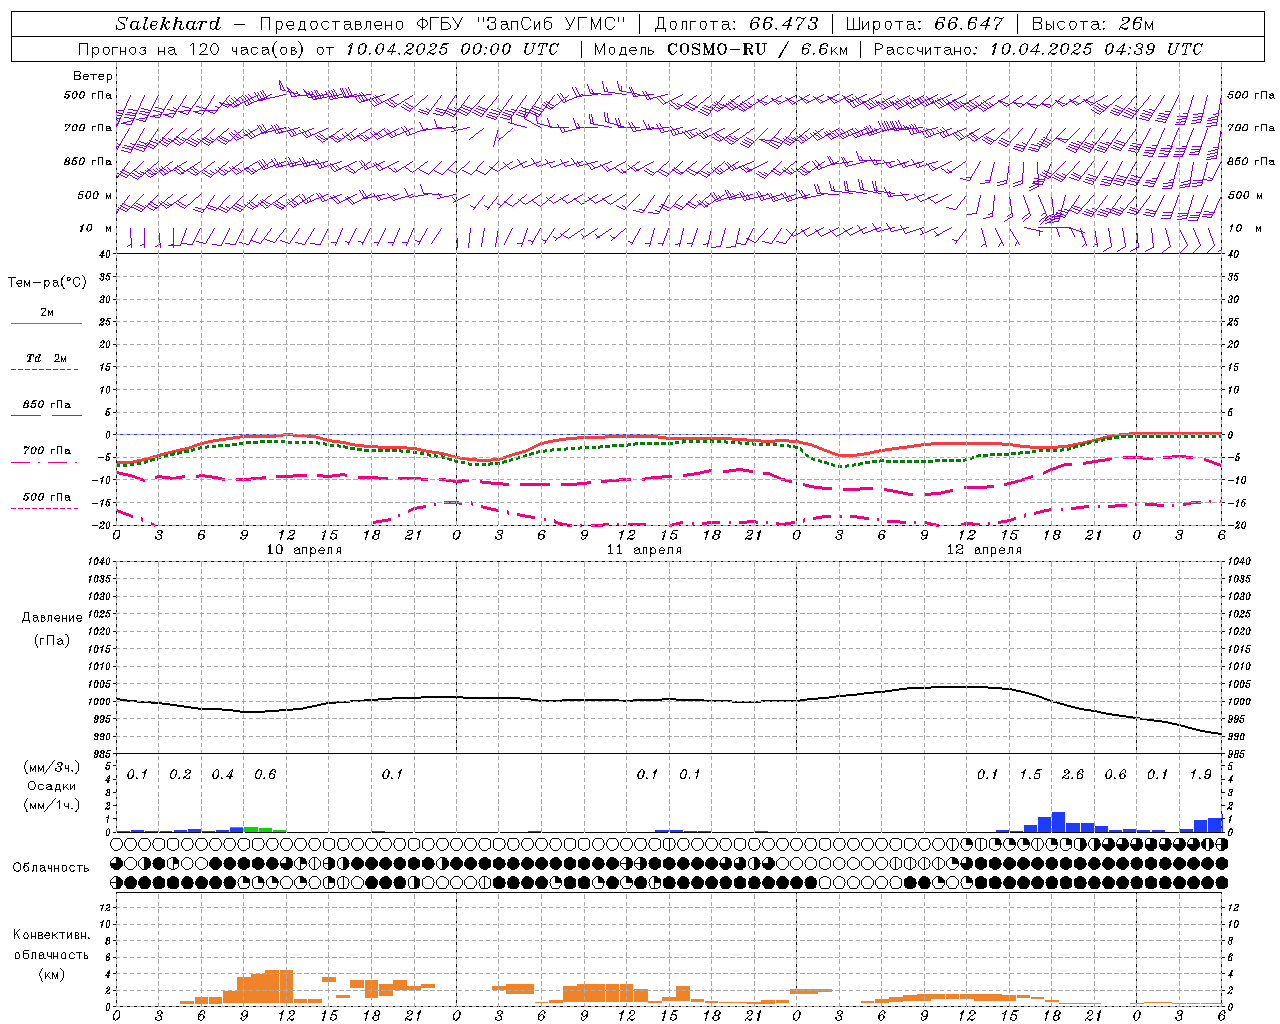Image resolution: width=1280 pixels, height=1024 pixels.
Task: Select the 10 апреля date label
Action: (x=304, y=550)
